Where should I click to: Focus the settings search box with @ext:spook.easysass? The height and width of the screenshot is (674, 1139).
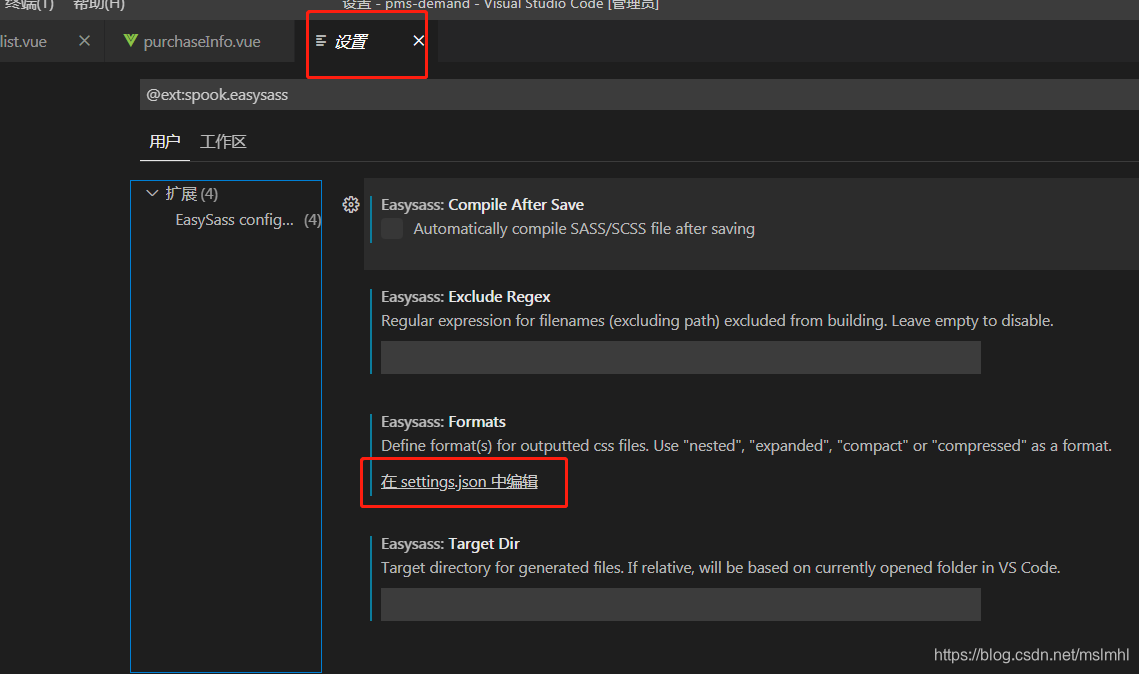(639, 94)
